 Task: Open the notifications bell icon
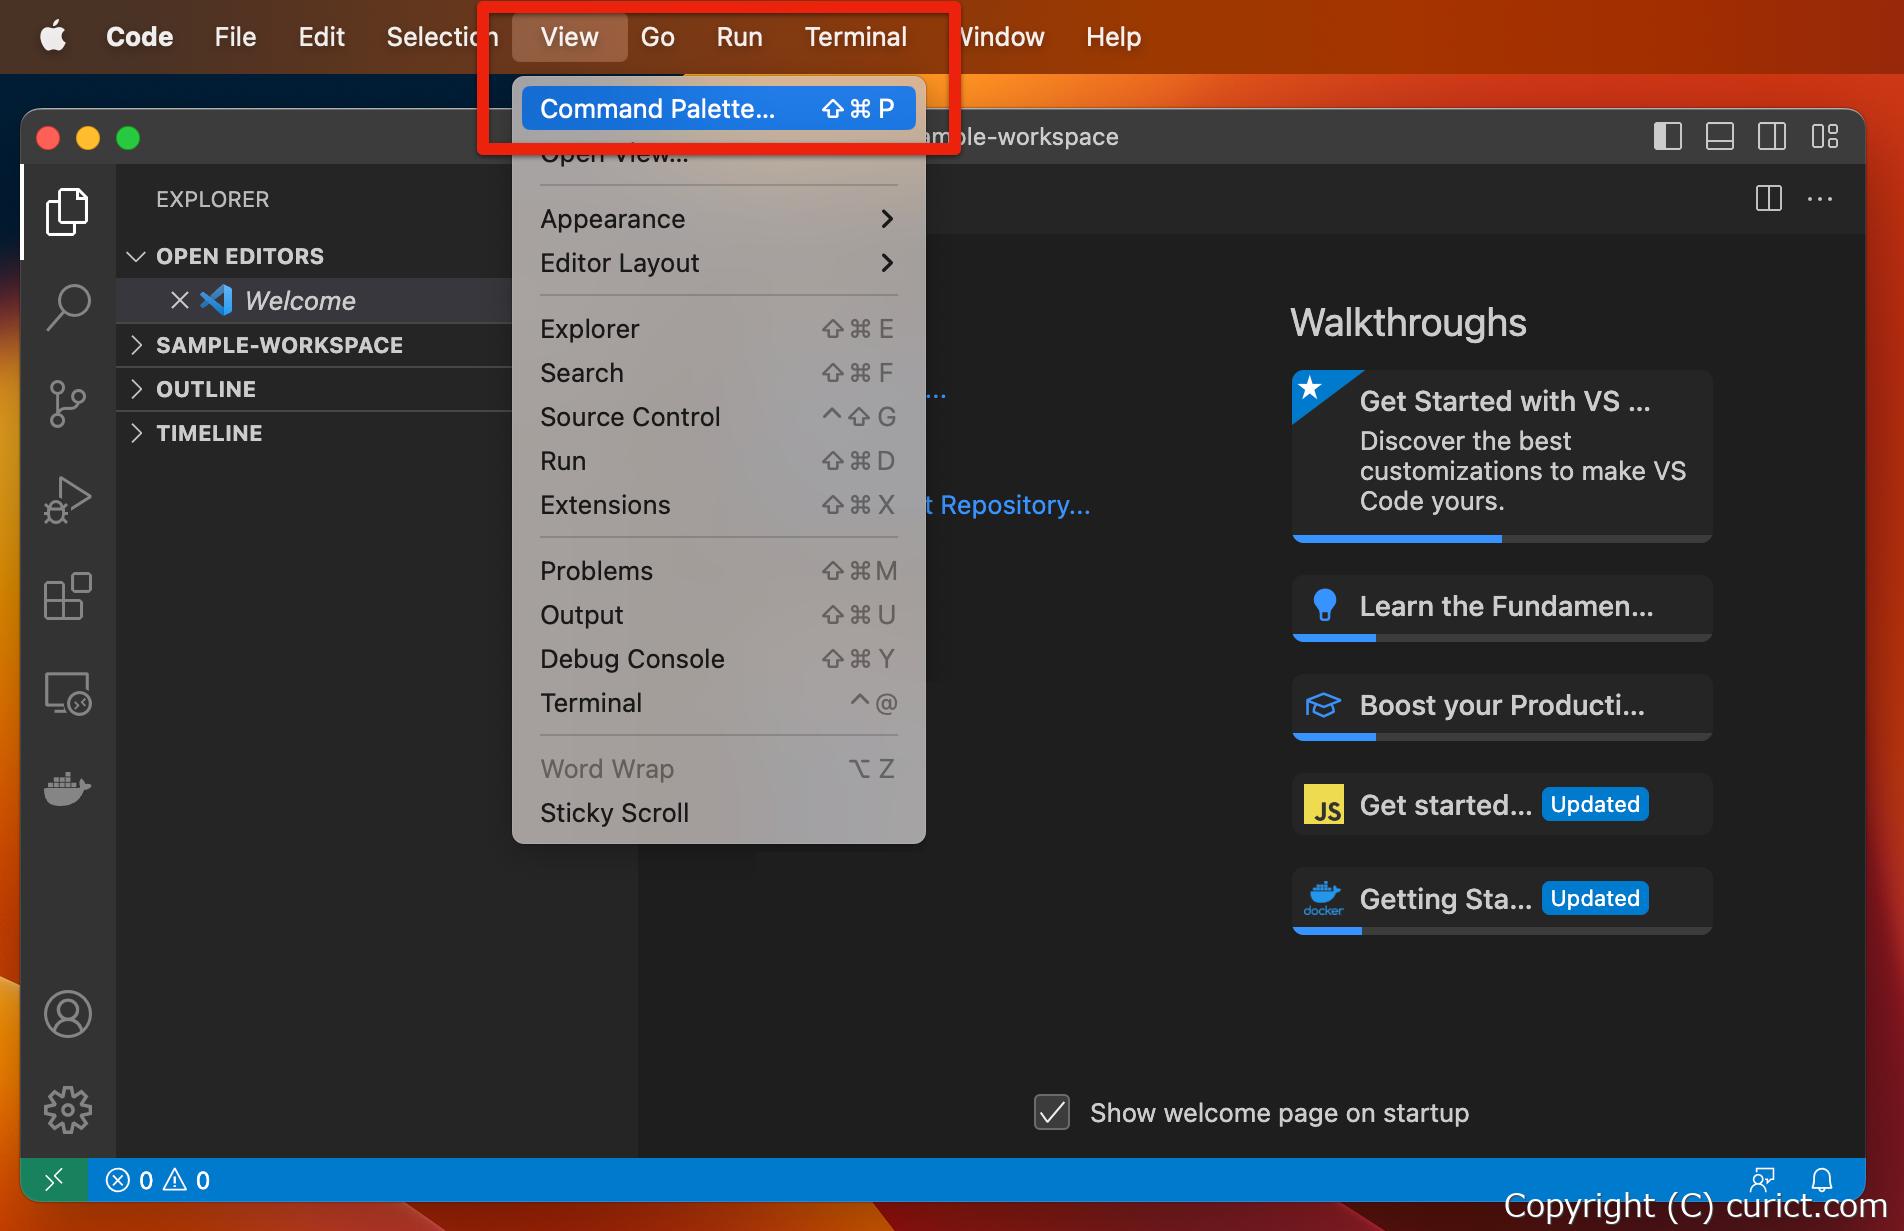click(1821, 1180)
